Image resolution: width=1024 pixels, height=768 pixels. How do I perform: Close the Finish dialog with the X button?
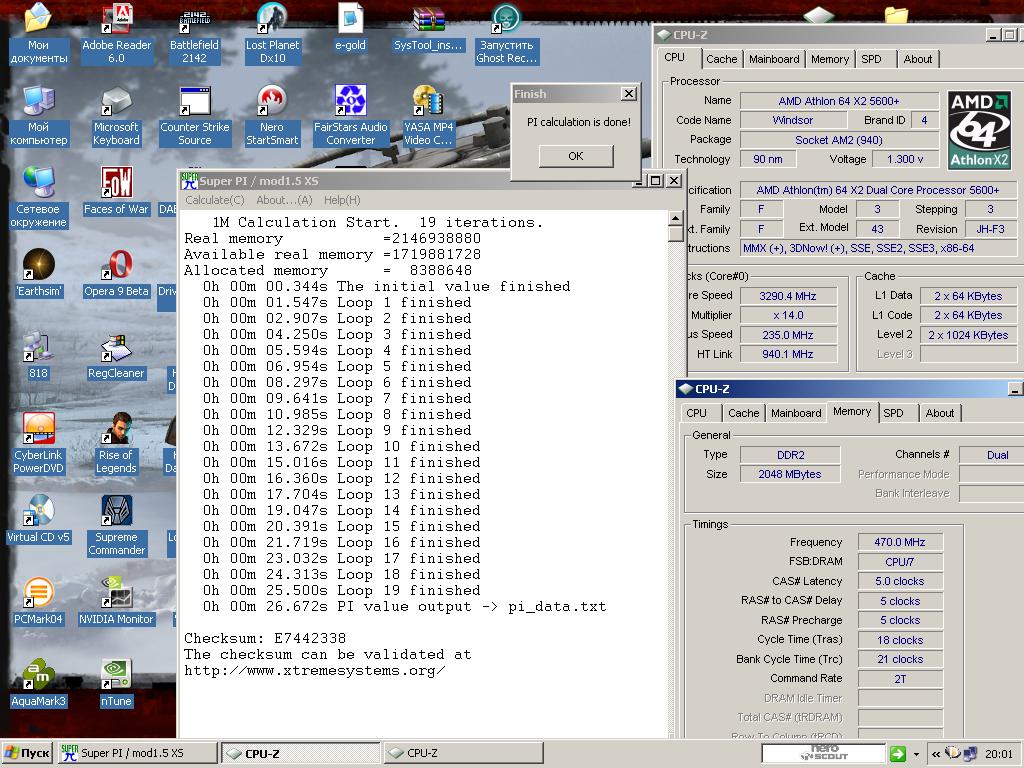[628, 94]
